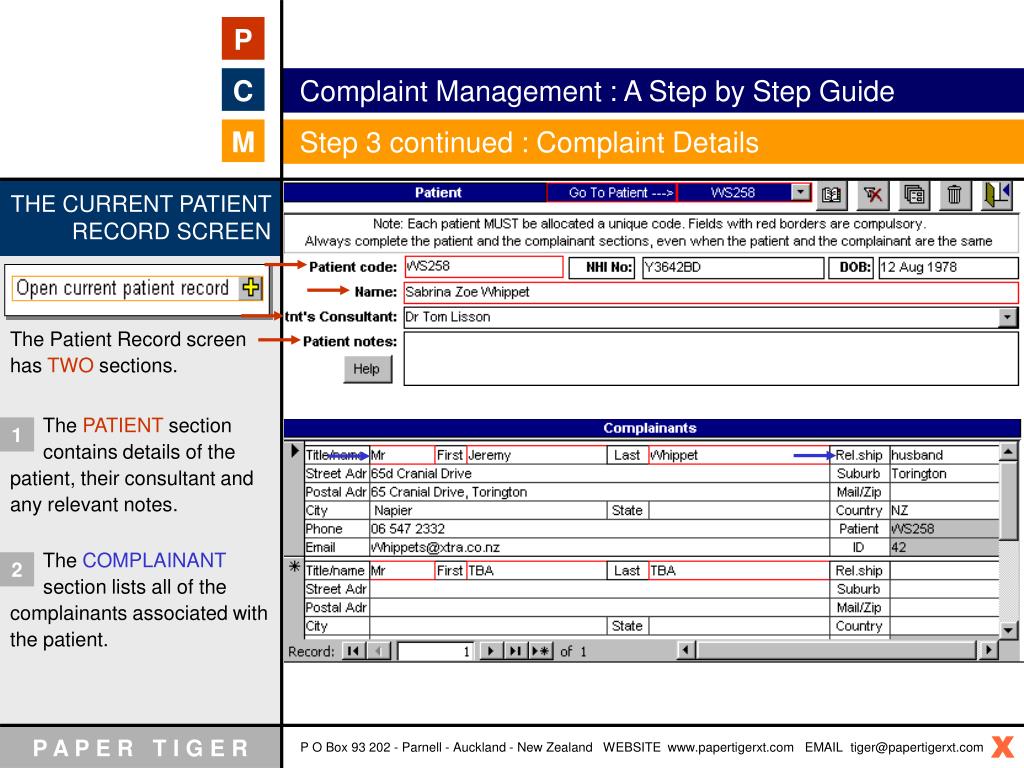The image size is (1024, 768).
Task: Open the Go To Patient WS258 dropdown arrow
Action: (x=801, y=192)
